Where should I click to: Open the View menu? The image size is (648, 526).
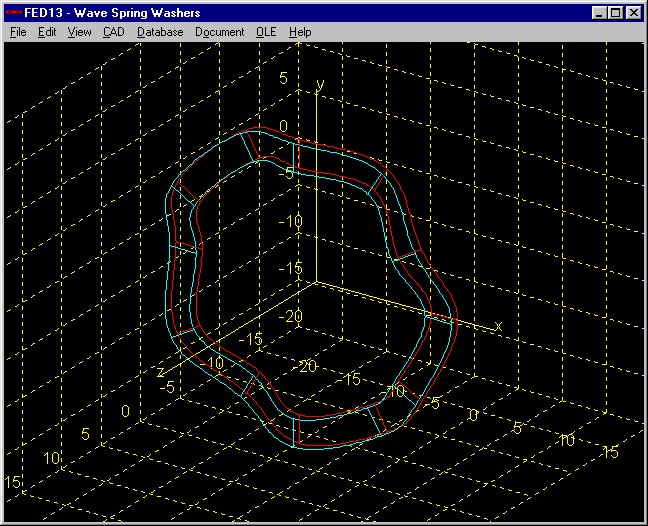click(79, 32)
